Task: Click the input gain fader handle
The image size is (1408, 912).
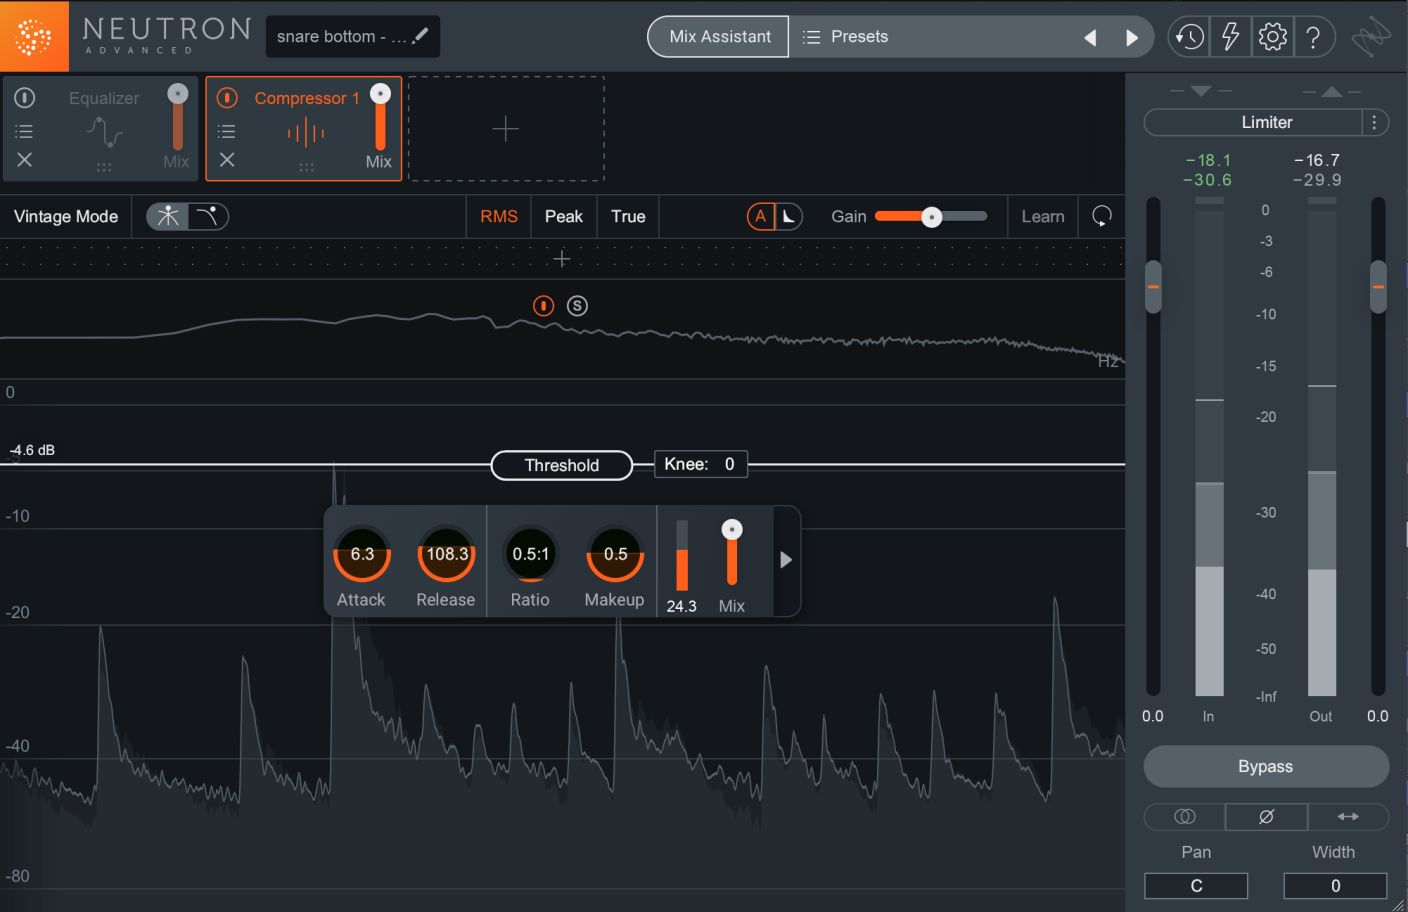Action: (1153, 287)
